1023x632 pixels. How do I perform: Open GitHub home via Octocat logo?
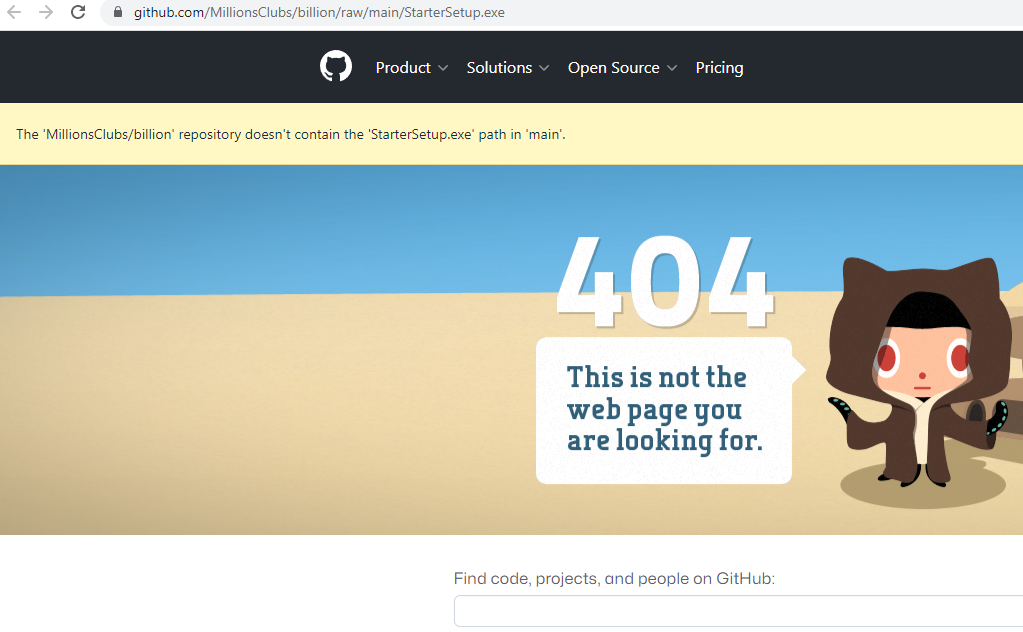pyautogui.click(x=336, y=67)
